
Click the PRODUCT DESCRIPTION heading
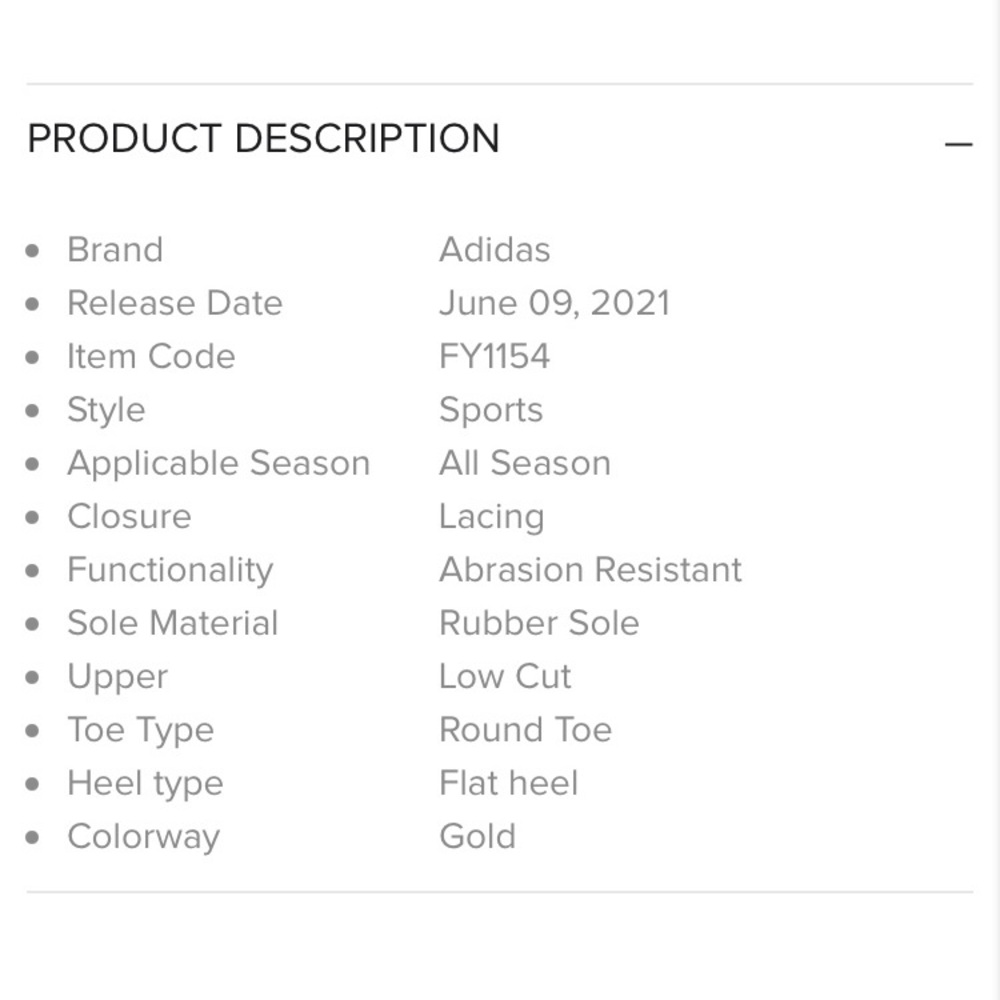tap(263, 138)
